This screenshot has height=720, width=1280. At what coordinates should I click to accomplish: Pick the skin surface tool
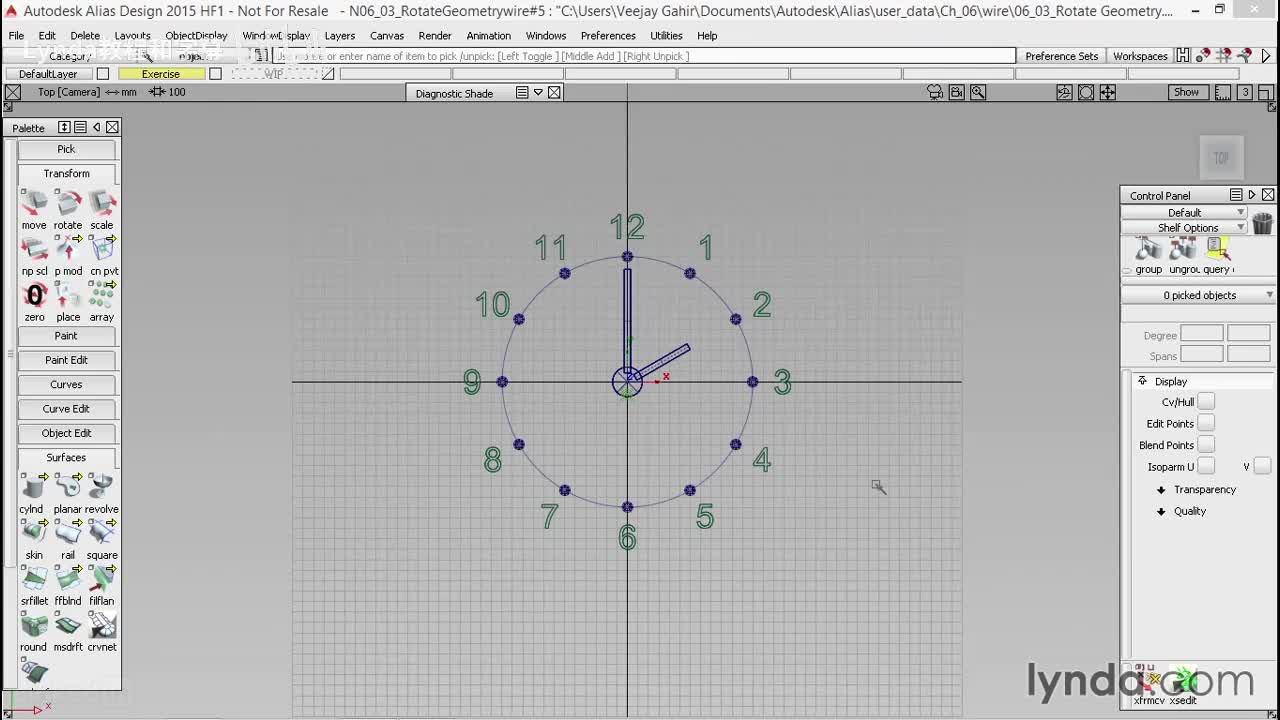click(34, 534)
